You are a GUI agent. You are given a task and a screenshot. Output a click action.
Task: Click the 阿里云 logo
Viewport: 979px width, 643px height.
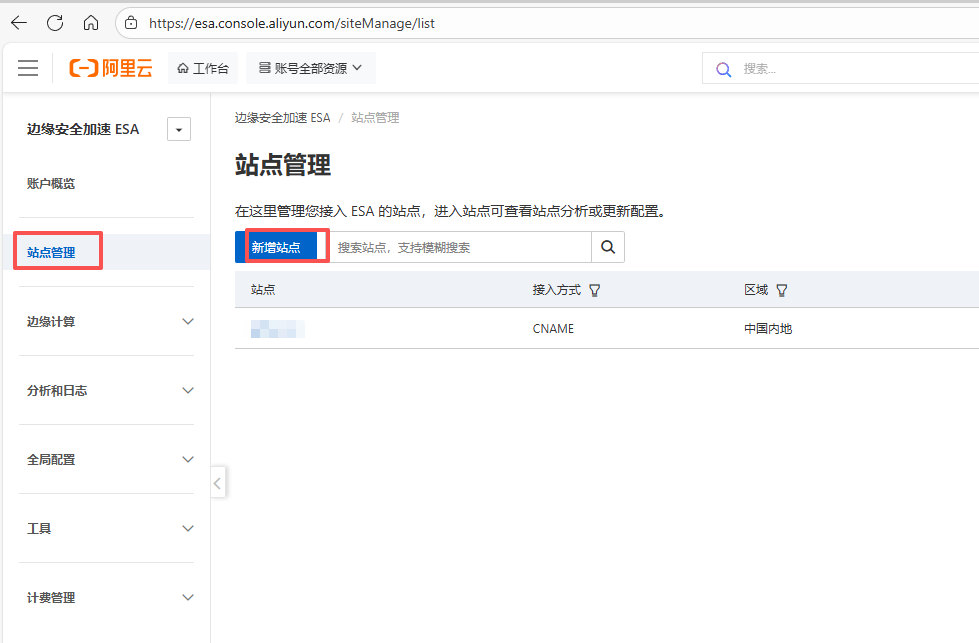pyautogui.click(x=111, y=68)
